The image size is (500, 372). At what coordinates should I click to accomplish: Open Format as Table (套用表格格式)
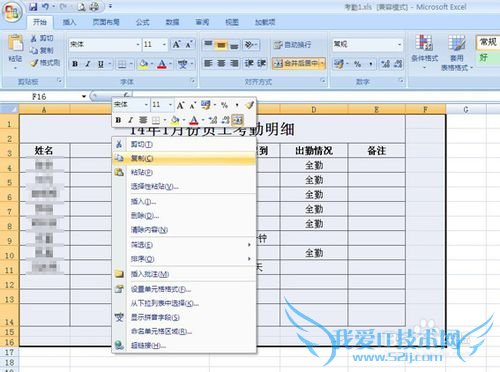pyautogui.click(x=456, y=52)
